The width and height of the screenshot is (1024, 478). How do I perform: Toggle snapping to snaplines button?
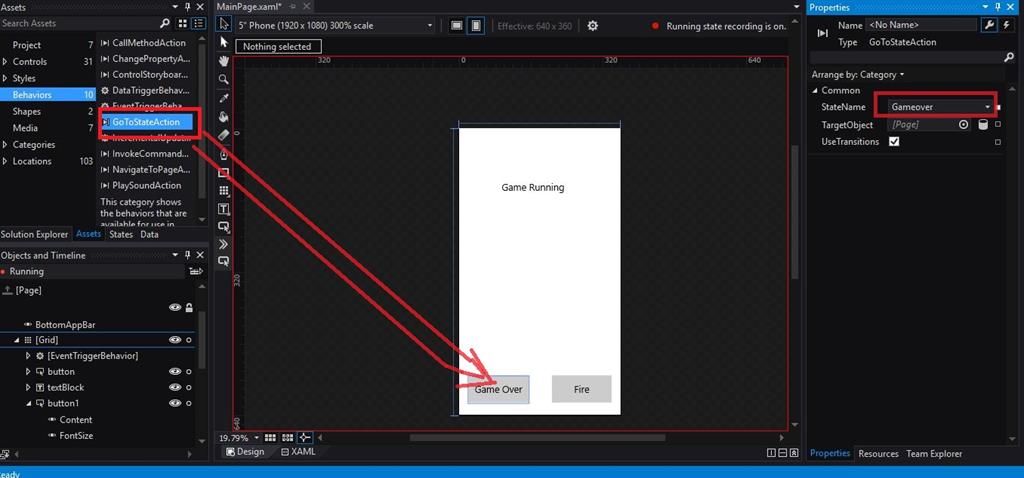pyautogui.click(x=305, y=438)
